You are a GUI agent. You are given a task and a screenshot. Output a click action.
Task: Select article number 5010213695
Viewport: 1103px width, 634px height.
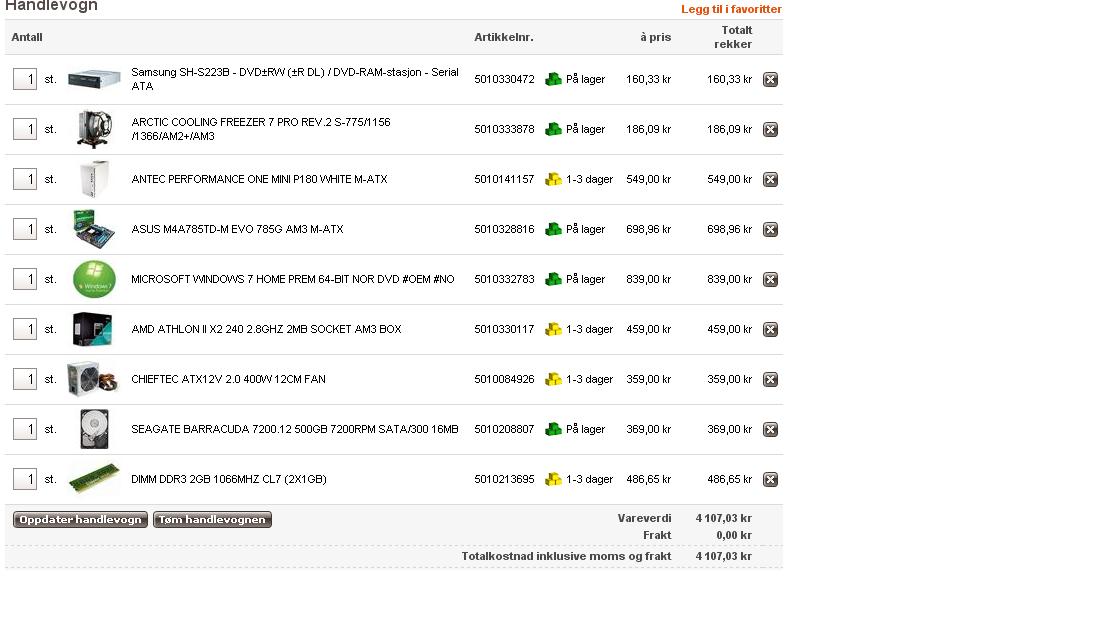(504, 479)
